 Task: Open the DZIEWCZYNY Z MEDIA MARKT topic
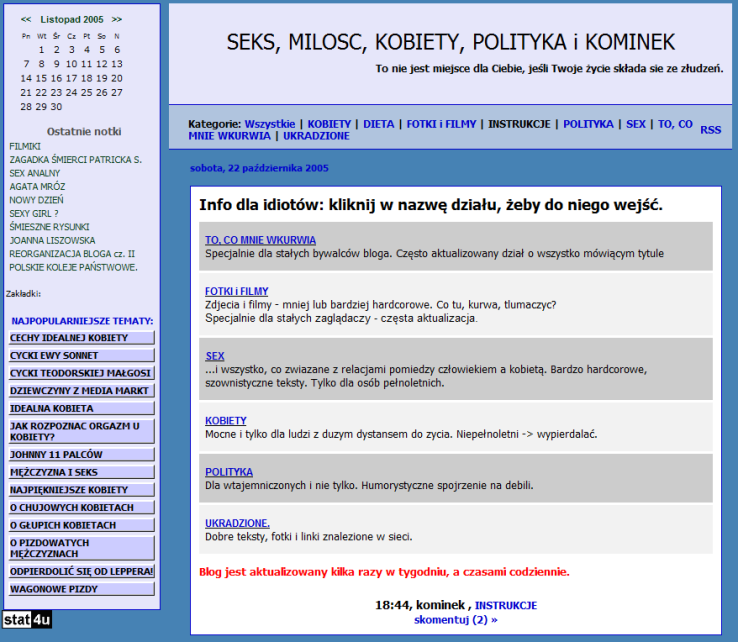coord(81,391)
